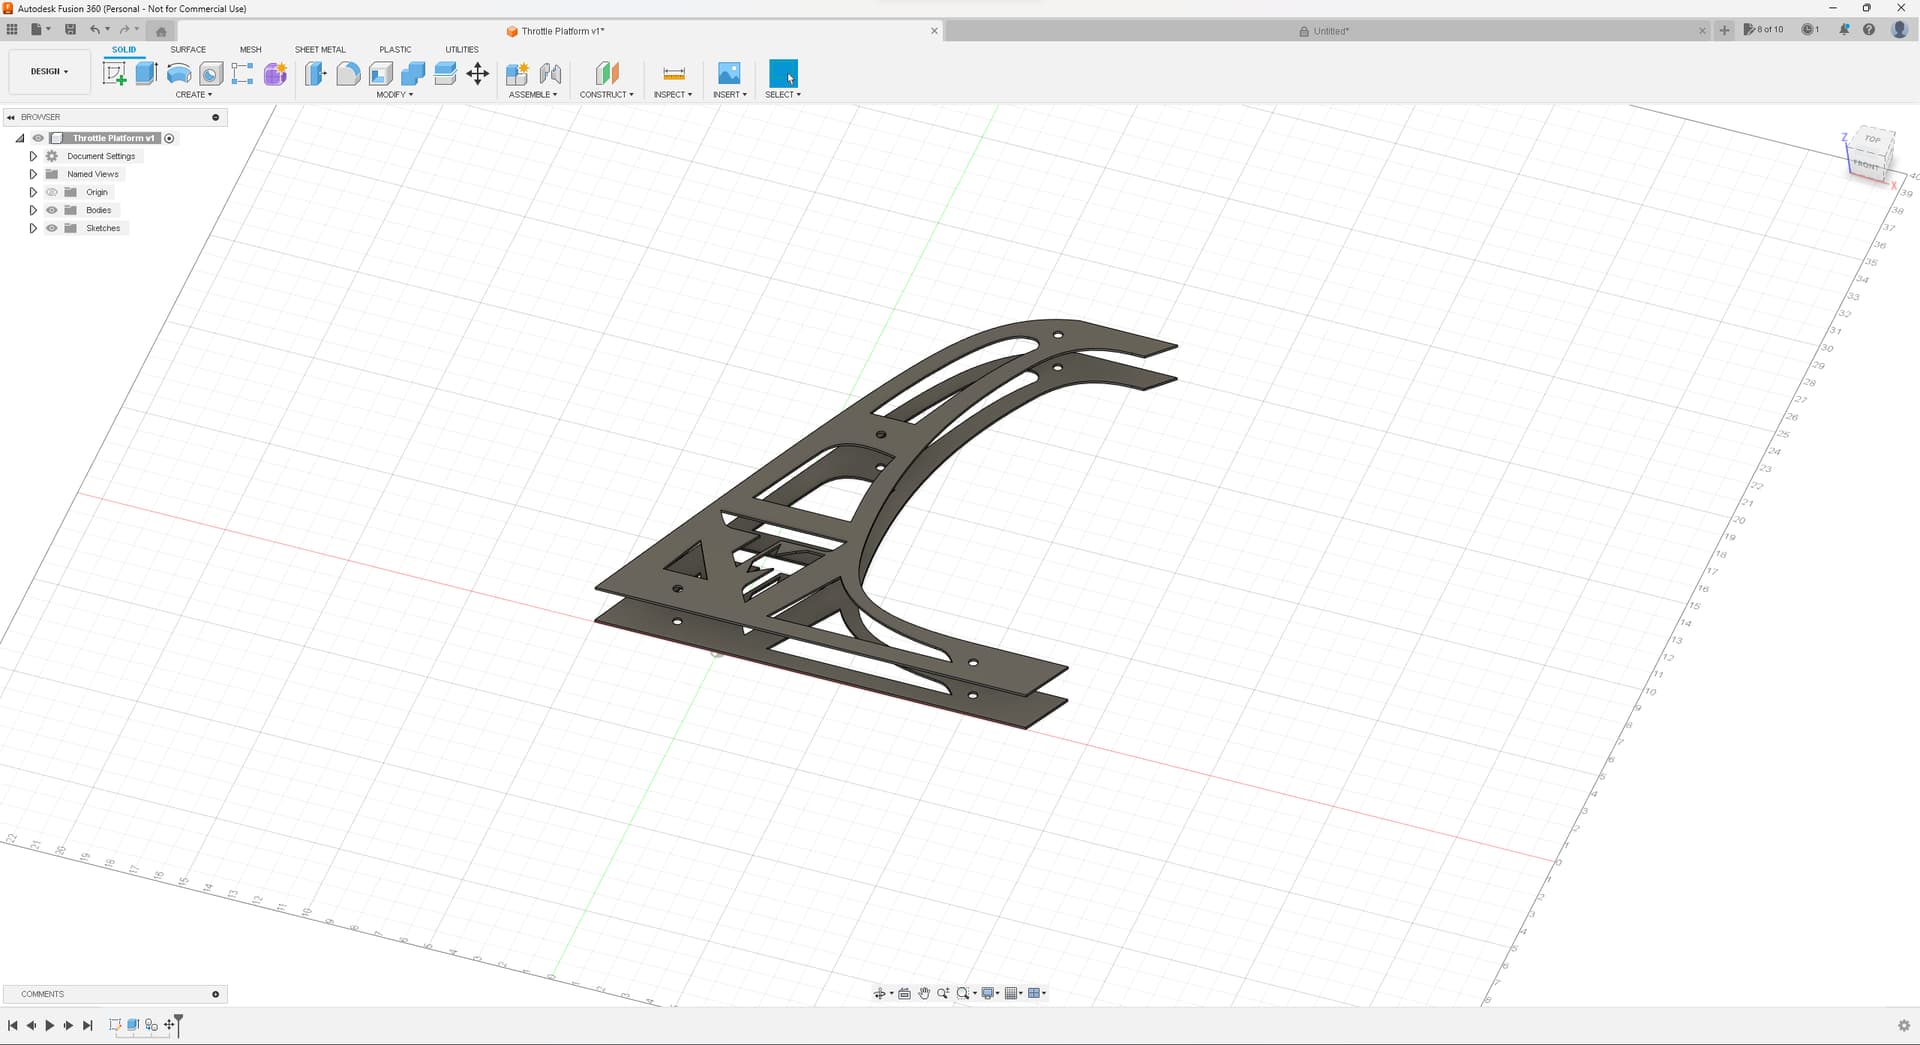Open the SHEET METAL tab
This screenshot has height=1045, width=1920.
coord(320,49)
